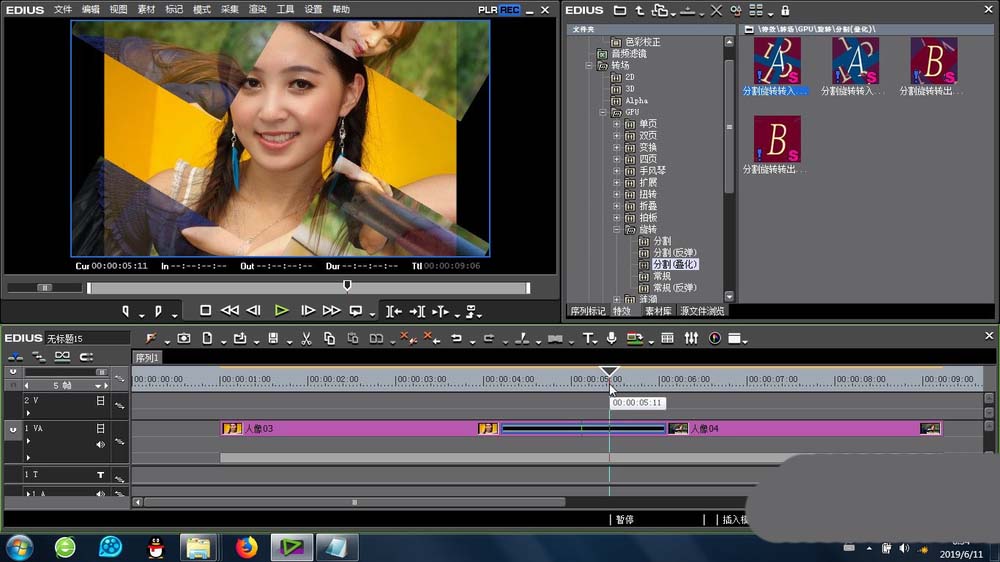The image size is (1000, 562).
Task: Set the Out point marker
Action: (x=158, y=311)
